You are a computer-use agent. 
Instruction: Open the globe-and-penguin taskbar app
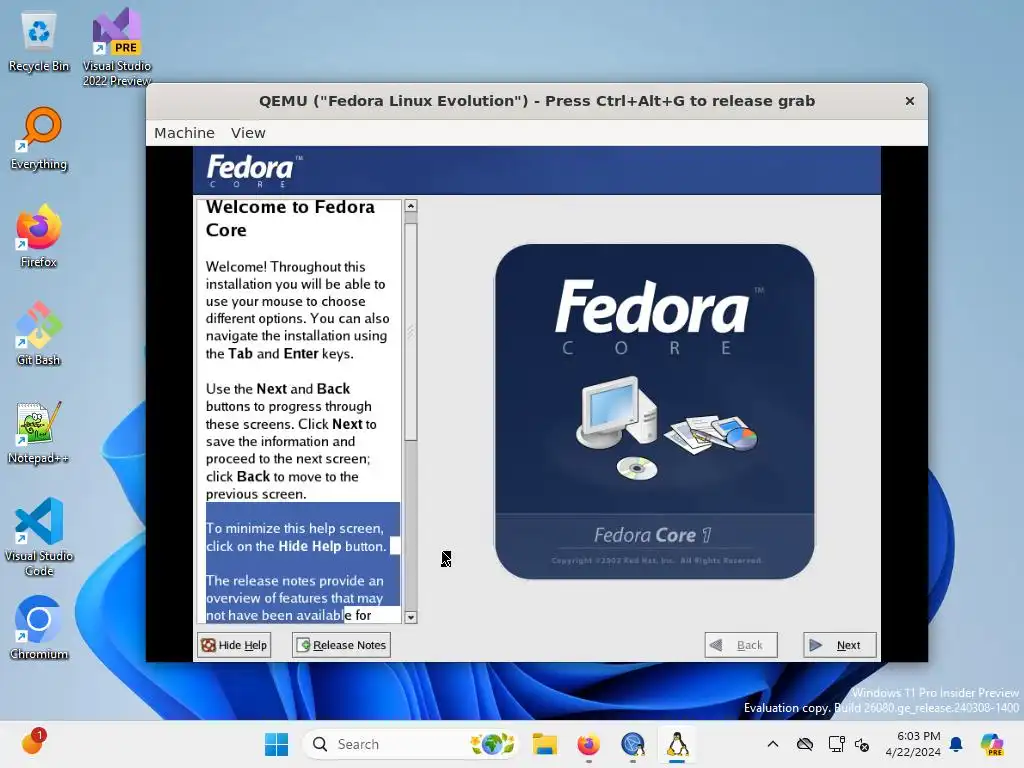coord(633,744)
